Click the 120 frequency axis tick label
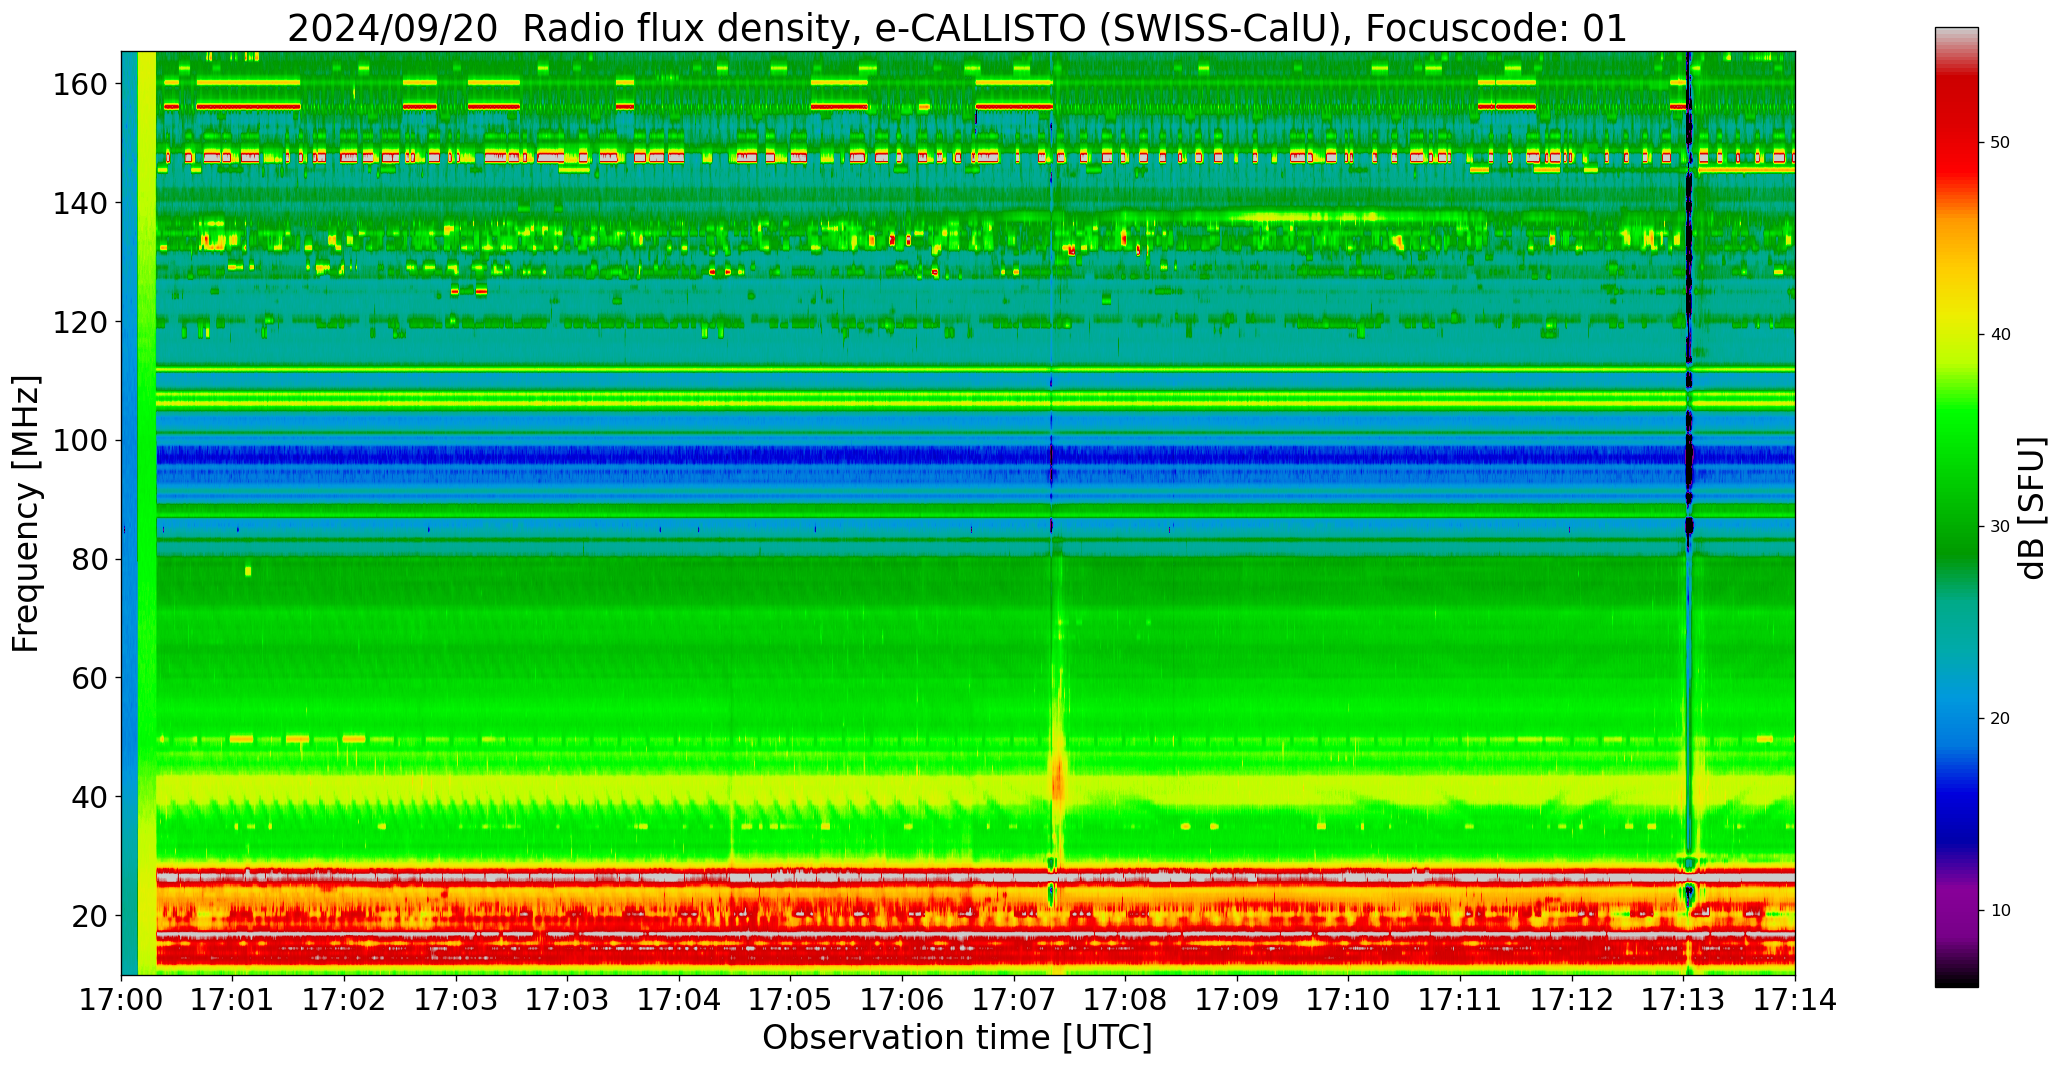2062x1067 pixels. click(80, 322)
